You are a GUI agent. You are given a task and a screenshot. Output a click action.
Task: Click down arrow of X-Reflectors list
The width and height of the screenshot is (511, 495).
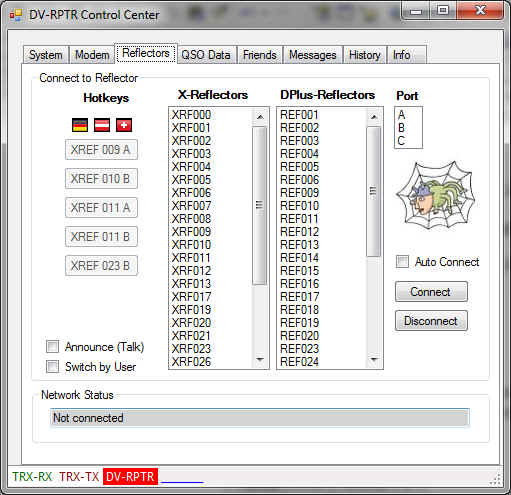click(260, 360)
